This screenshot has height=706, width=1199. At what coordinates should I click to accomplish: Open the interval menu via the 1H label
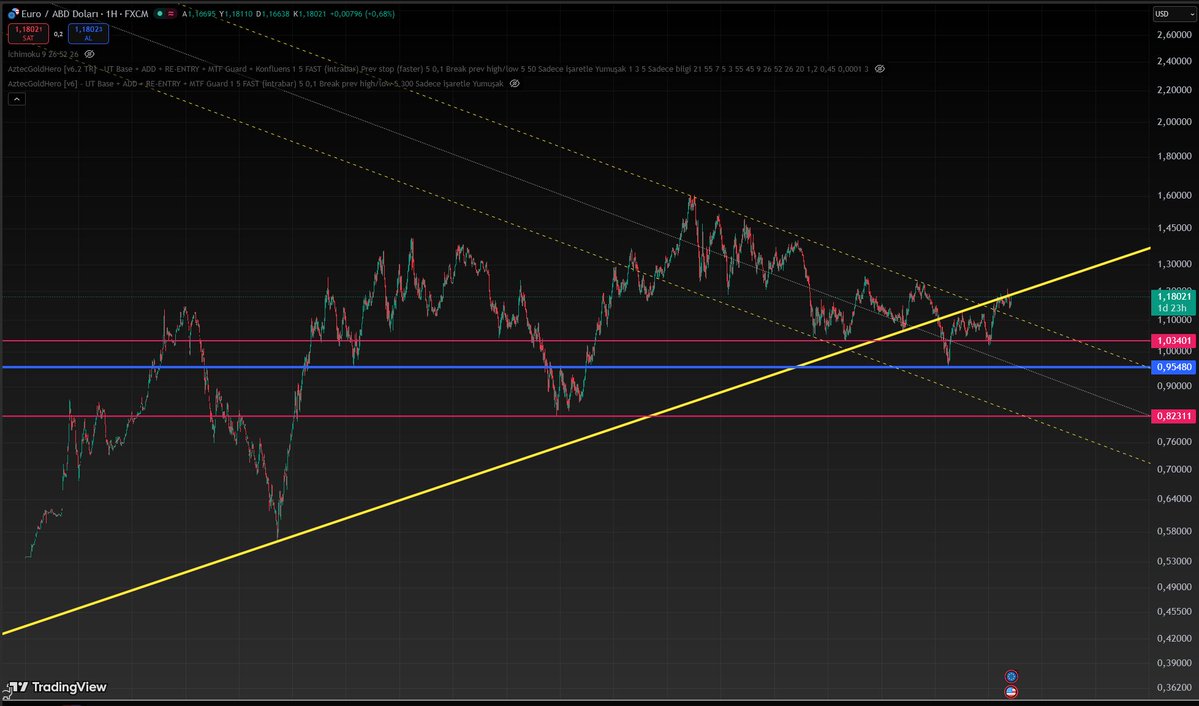[x=110, y=14]
